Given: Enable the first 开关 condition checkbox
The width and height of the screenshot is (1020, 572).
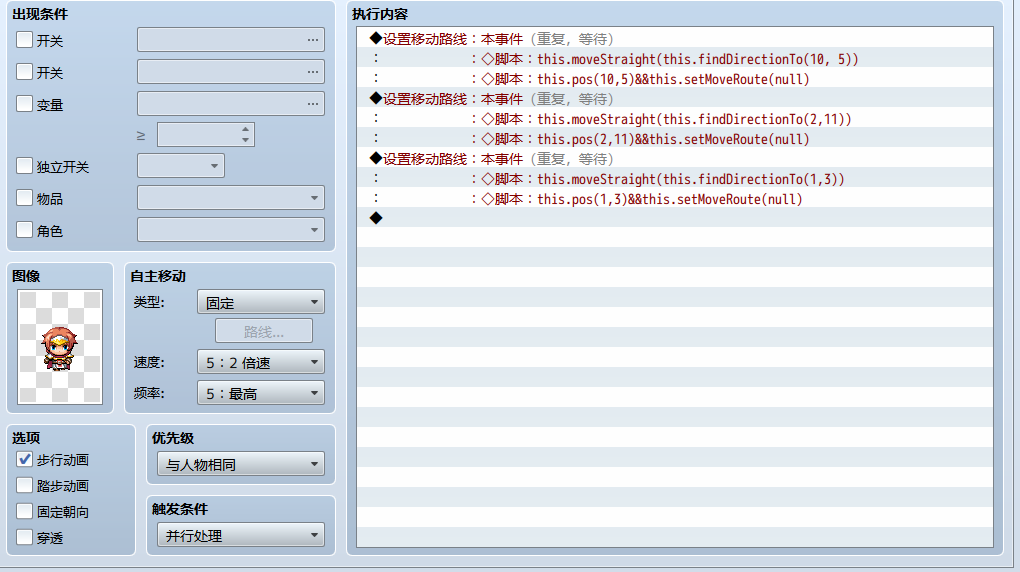Looking at the screenshot, I should [24, 40].
